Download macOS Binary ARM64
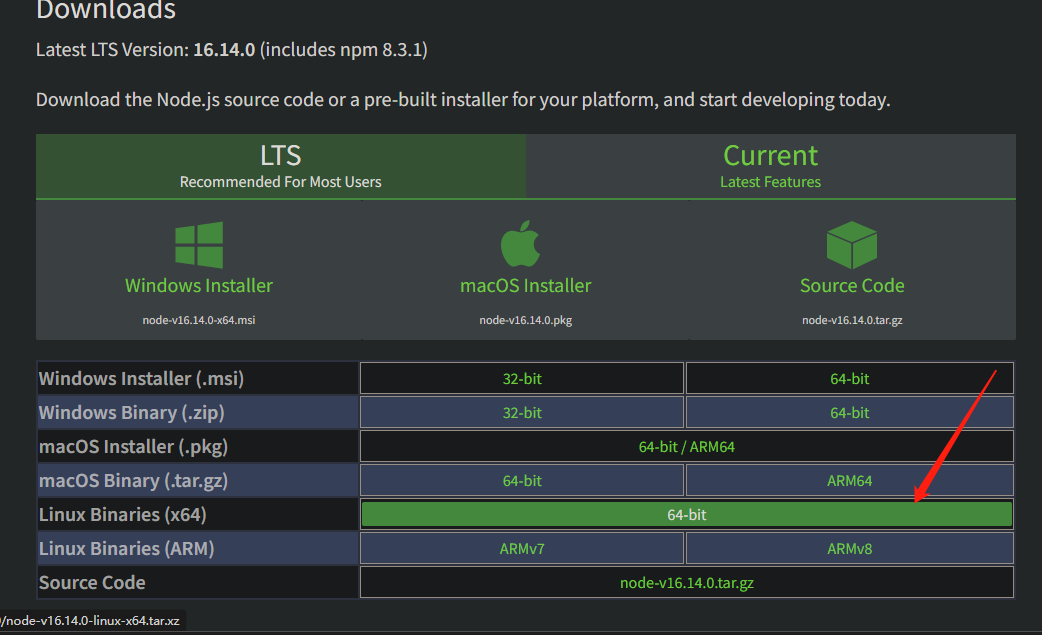Screen dimensions: 1042x635 [849, 480]
